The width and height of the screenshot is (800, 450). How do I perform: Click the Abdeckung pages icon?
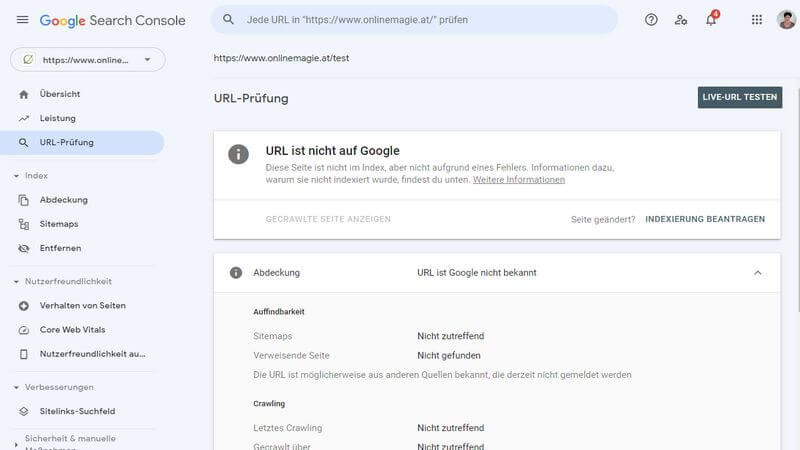click(x=23, y=200)
